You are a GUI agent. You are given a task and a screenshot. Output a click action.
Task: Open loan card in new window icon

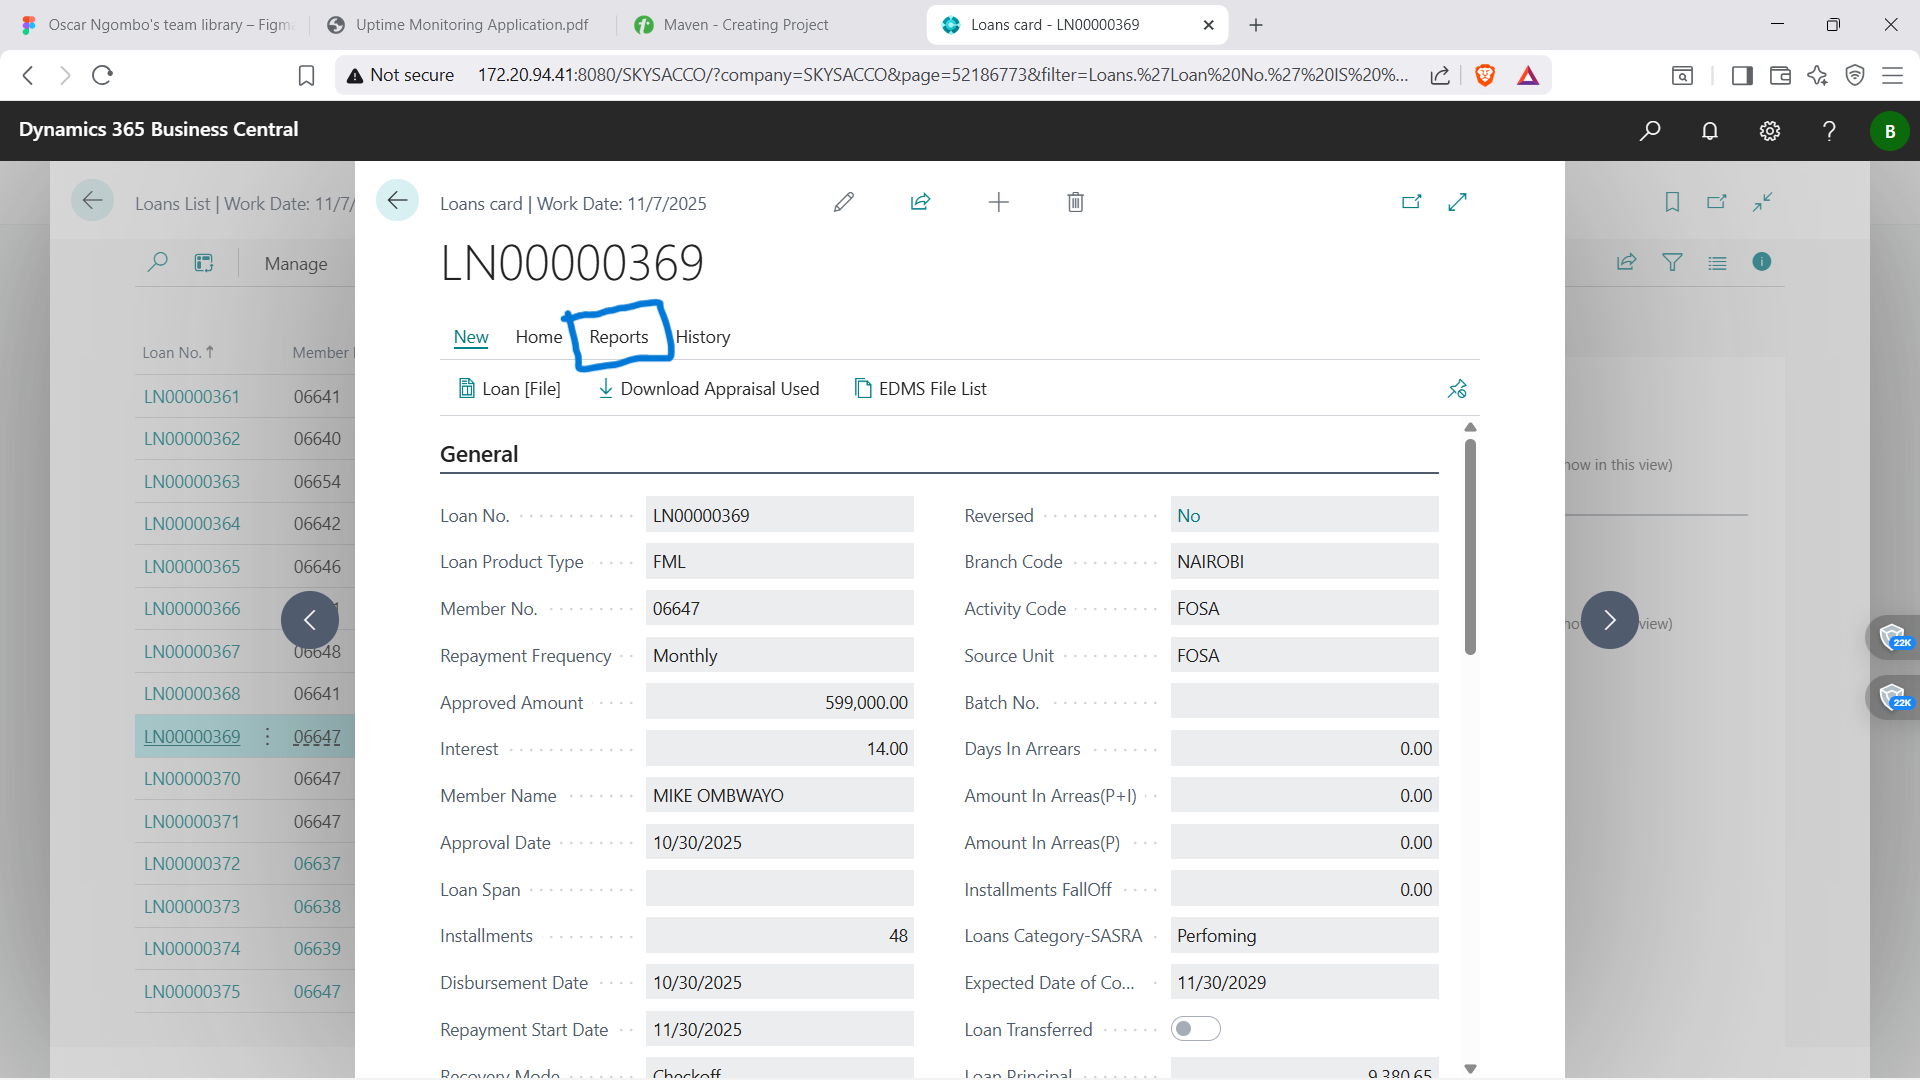point(1411,202)
